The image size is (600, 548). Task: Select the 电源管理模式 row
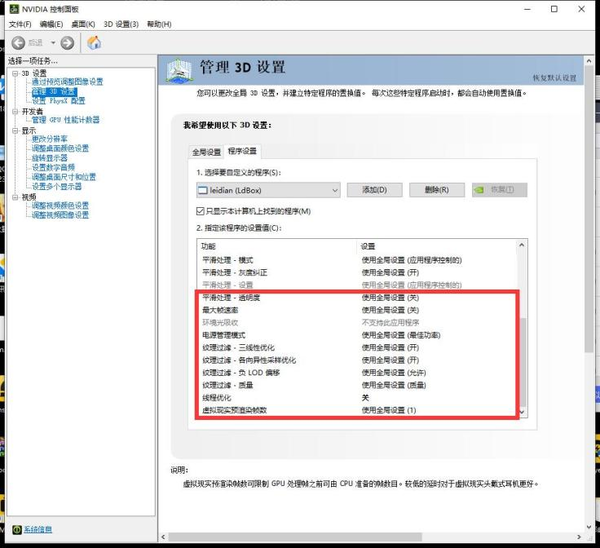click(x=357, y=335)
